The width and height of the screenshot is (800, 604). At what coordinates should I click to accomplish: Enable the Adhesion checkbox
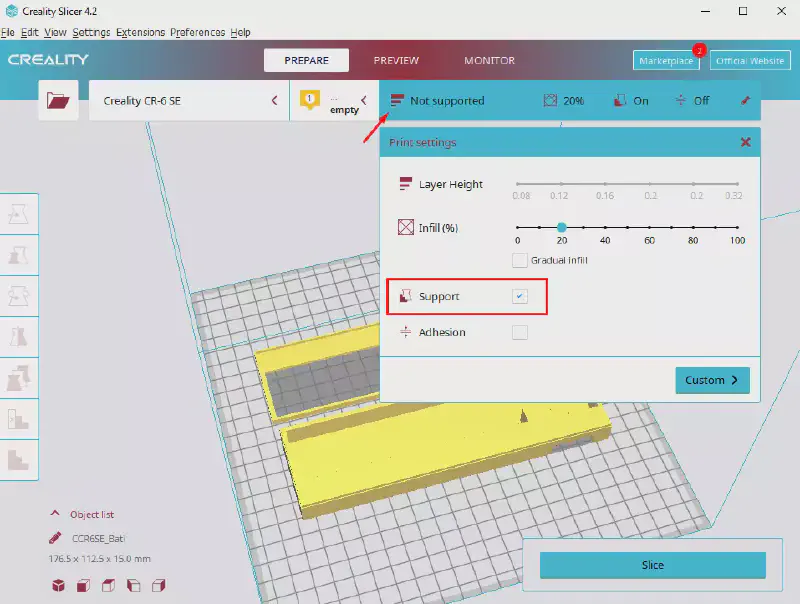pos(519,332)
